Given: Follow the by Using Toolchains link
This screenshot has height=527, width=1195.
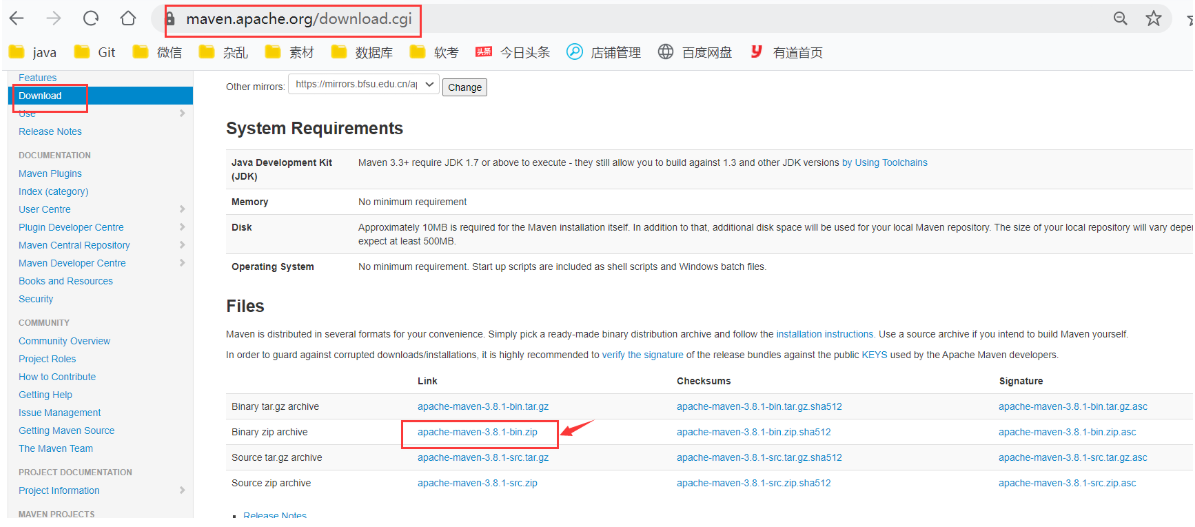Looking at the screenshot, I should pyautogui.click(x=885, y=162).
